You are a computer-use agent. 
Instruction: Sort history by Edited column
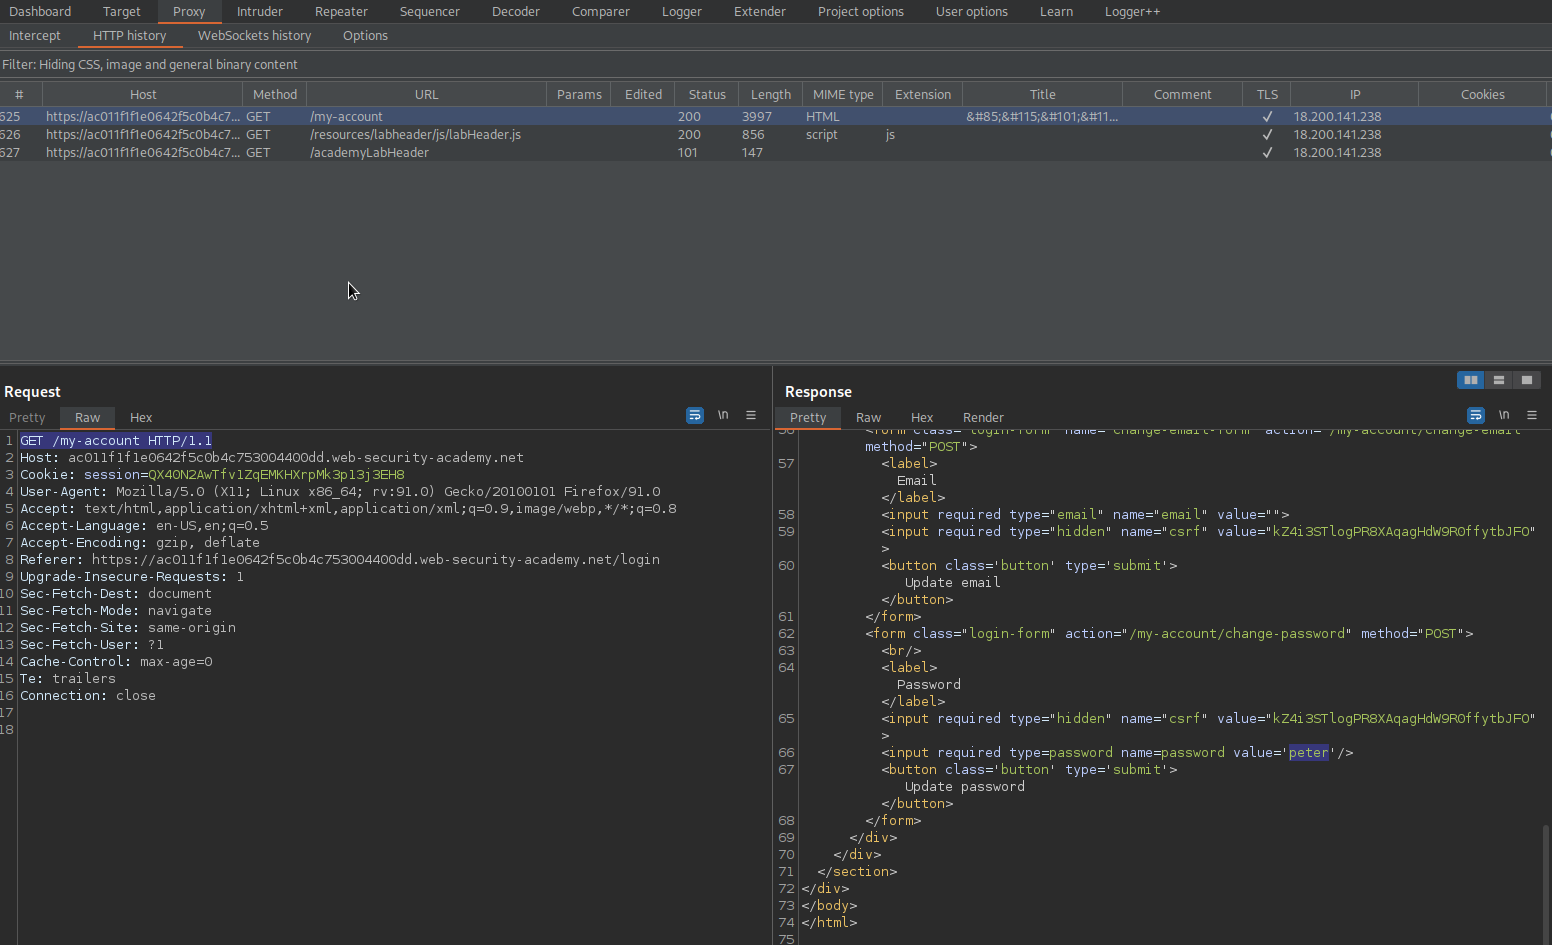(643, 94)
